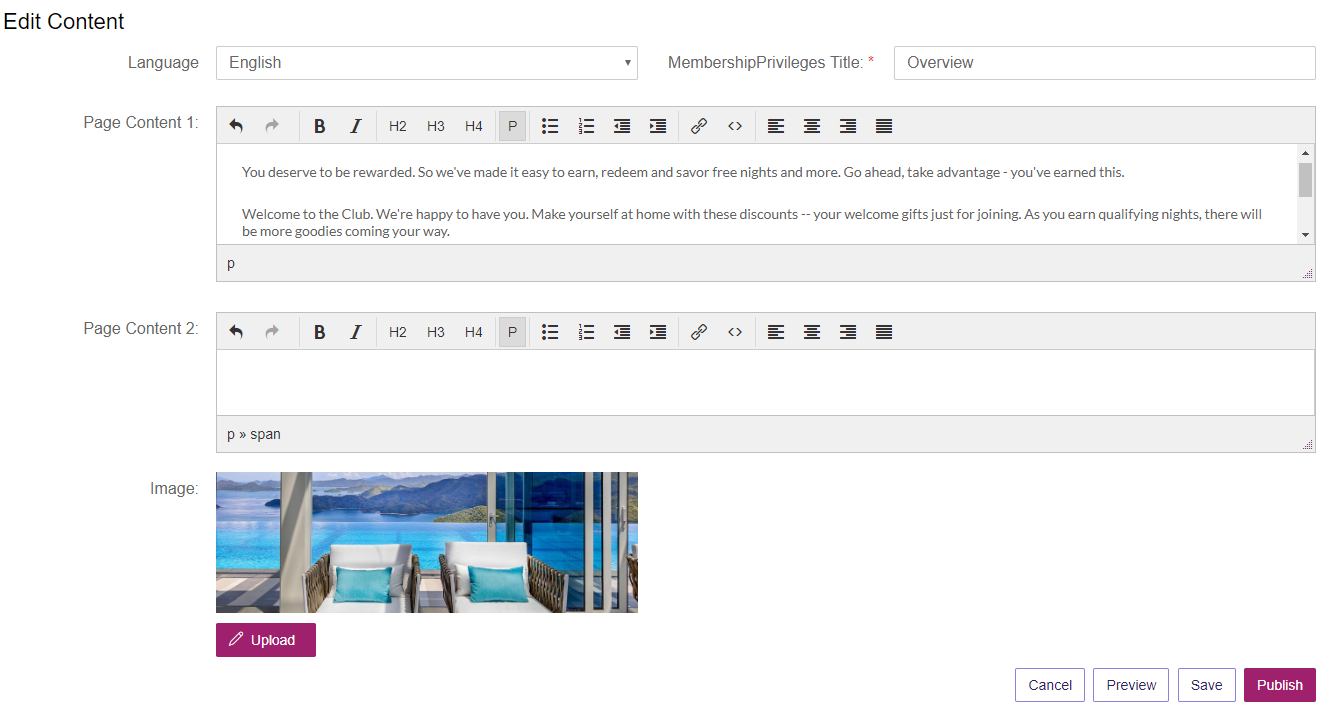
Task: Apply italic in Page Content 1 toolbar
Action: 355,126
